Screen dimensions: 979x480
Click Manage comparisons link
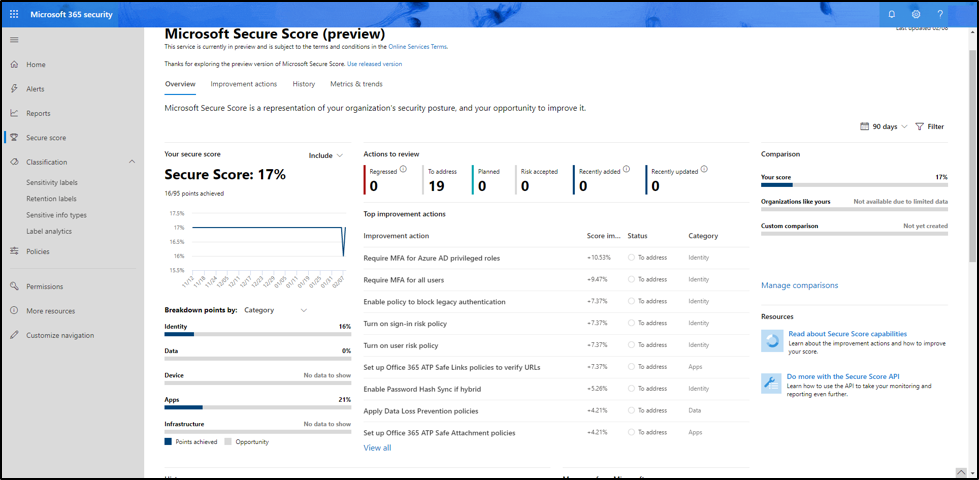coord(799,285)
